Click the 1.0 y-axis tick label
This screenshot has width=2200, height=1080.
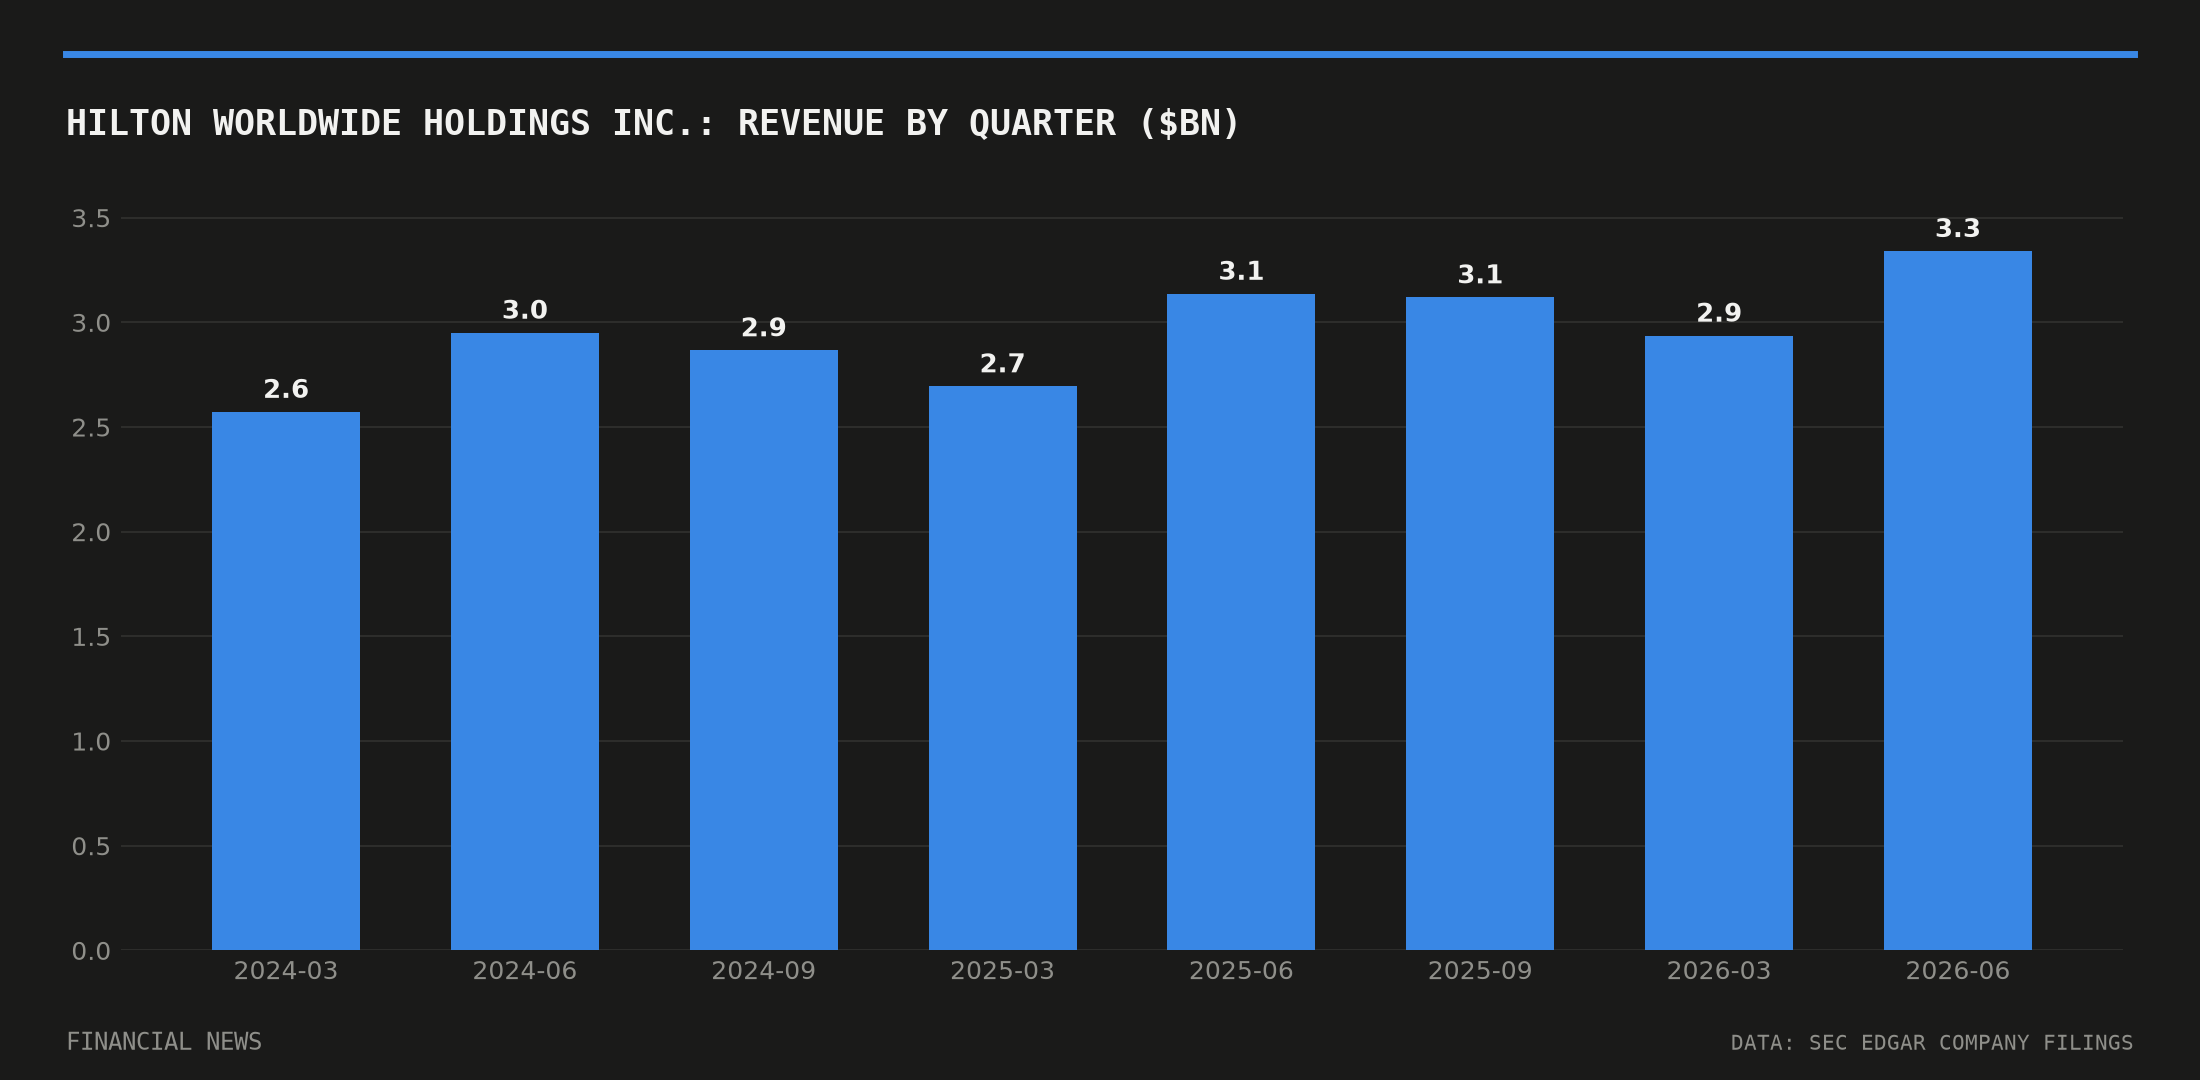(91, 742)
